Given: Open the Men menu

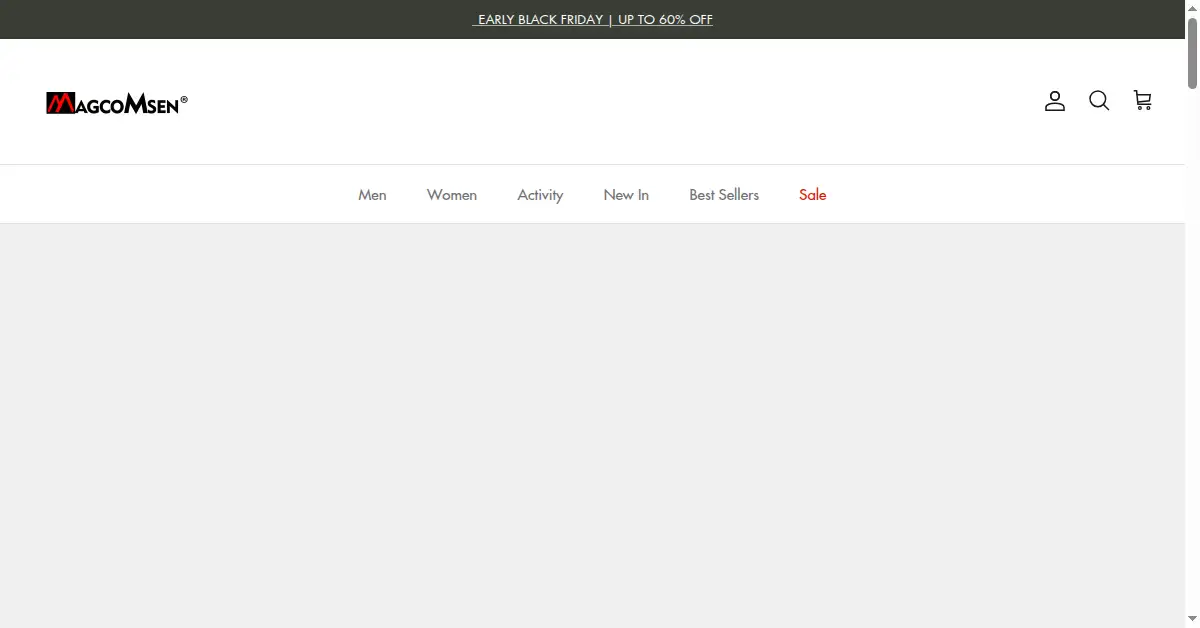Looking at the screenshot, I should pos(372,195).
